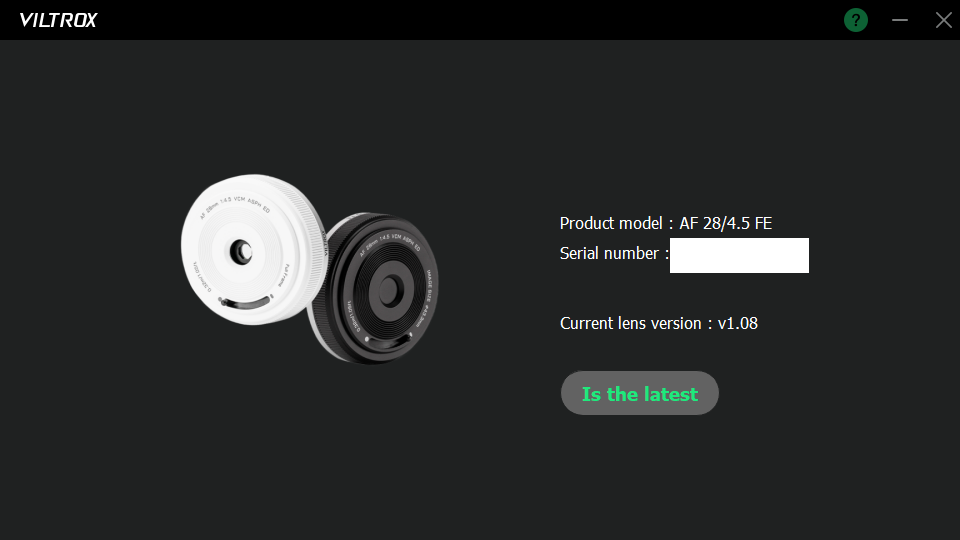The height and width of the screenshot is (540, 960).
Task: Click the empty black title bar area
Action: [465, 20]
